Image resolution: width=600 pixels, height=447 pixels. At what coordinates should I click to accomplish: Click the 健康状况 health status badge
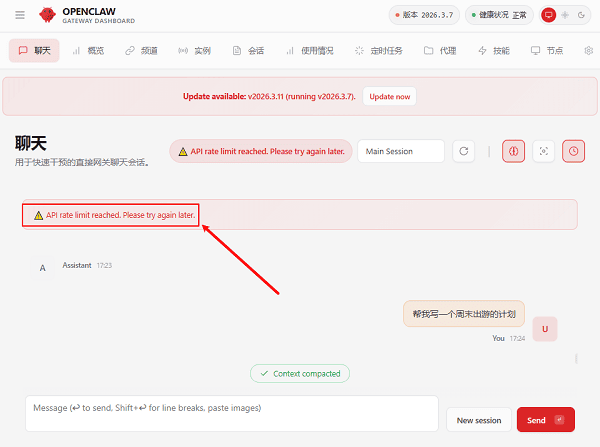499,15
